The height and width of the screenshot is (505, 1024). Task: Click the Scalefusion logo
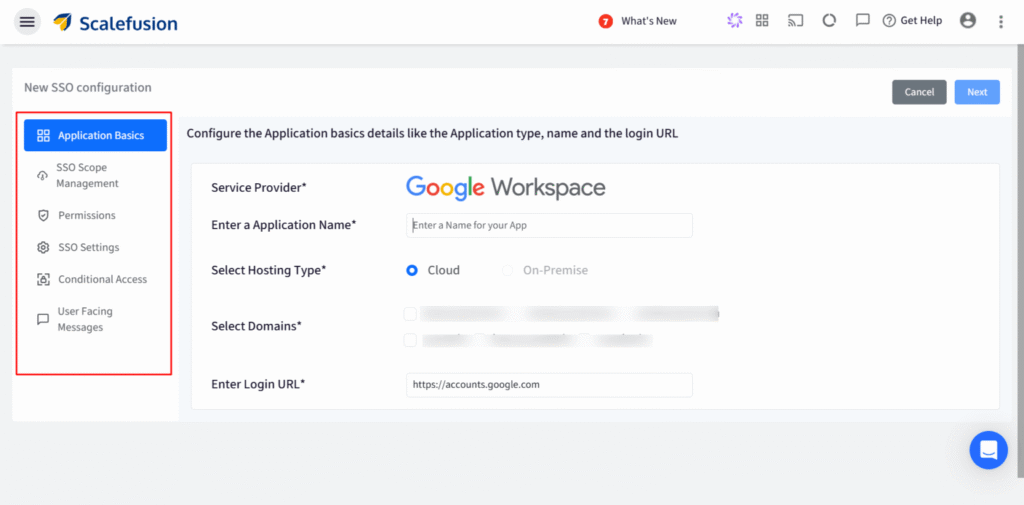115,23
